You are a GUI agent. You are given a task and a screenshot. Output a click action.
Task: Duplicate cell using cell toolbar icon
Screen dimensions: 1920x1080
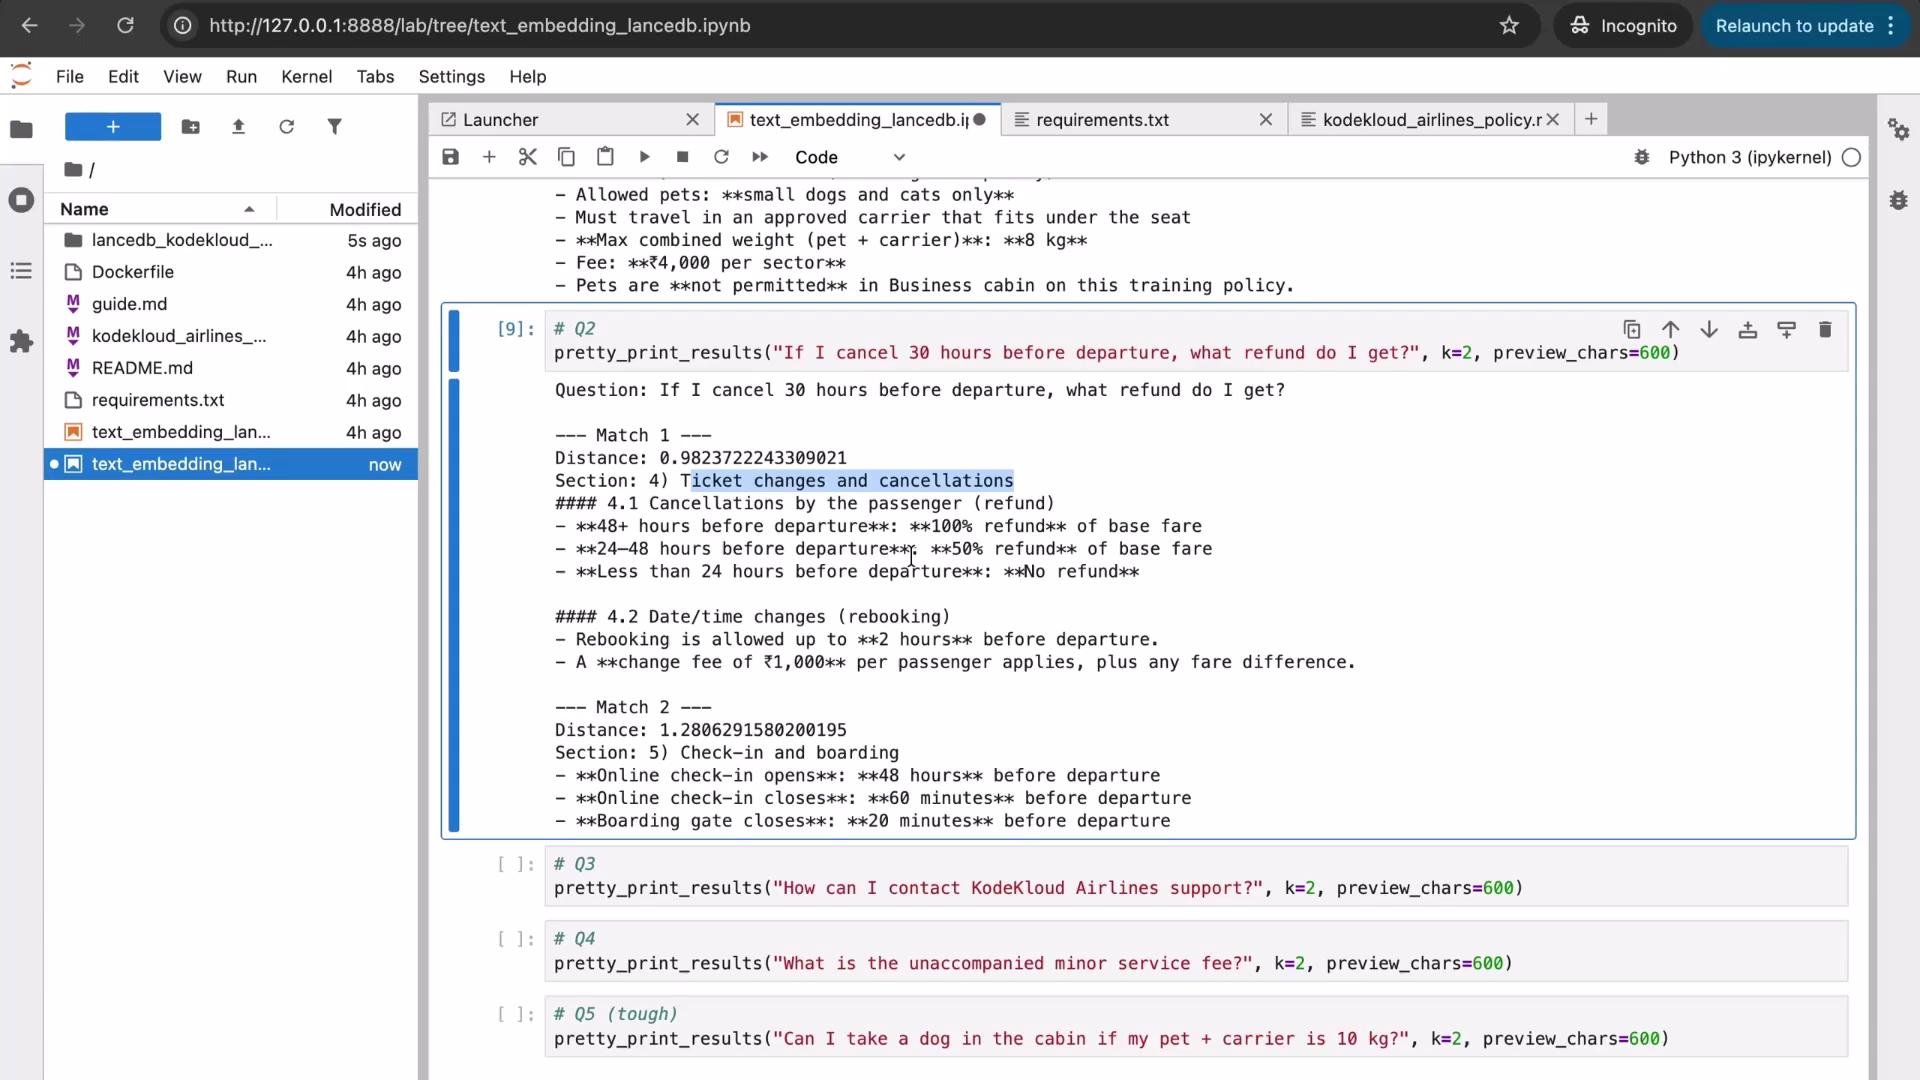tap(1632, 329)
